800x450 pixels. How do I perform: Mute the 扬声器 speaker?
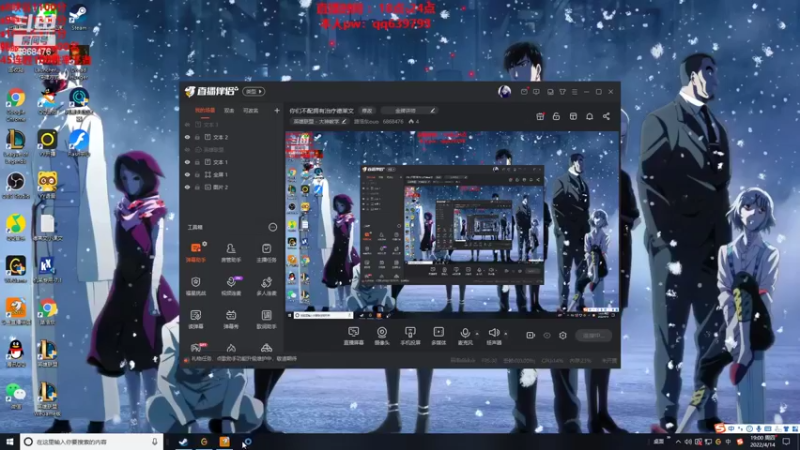(494, 336)
